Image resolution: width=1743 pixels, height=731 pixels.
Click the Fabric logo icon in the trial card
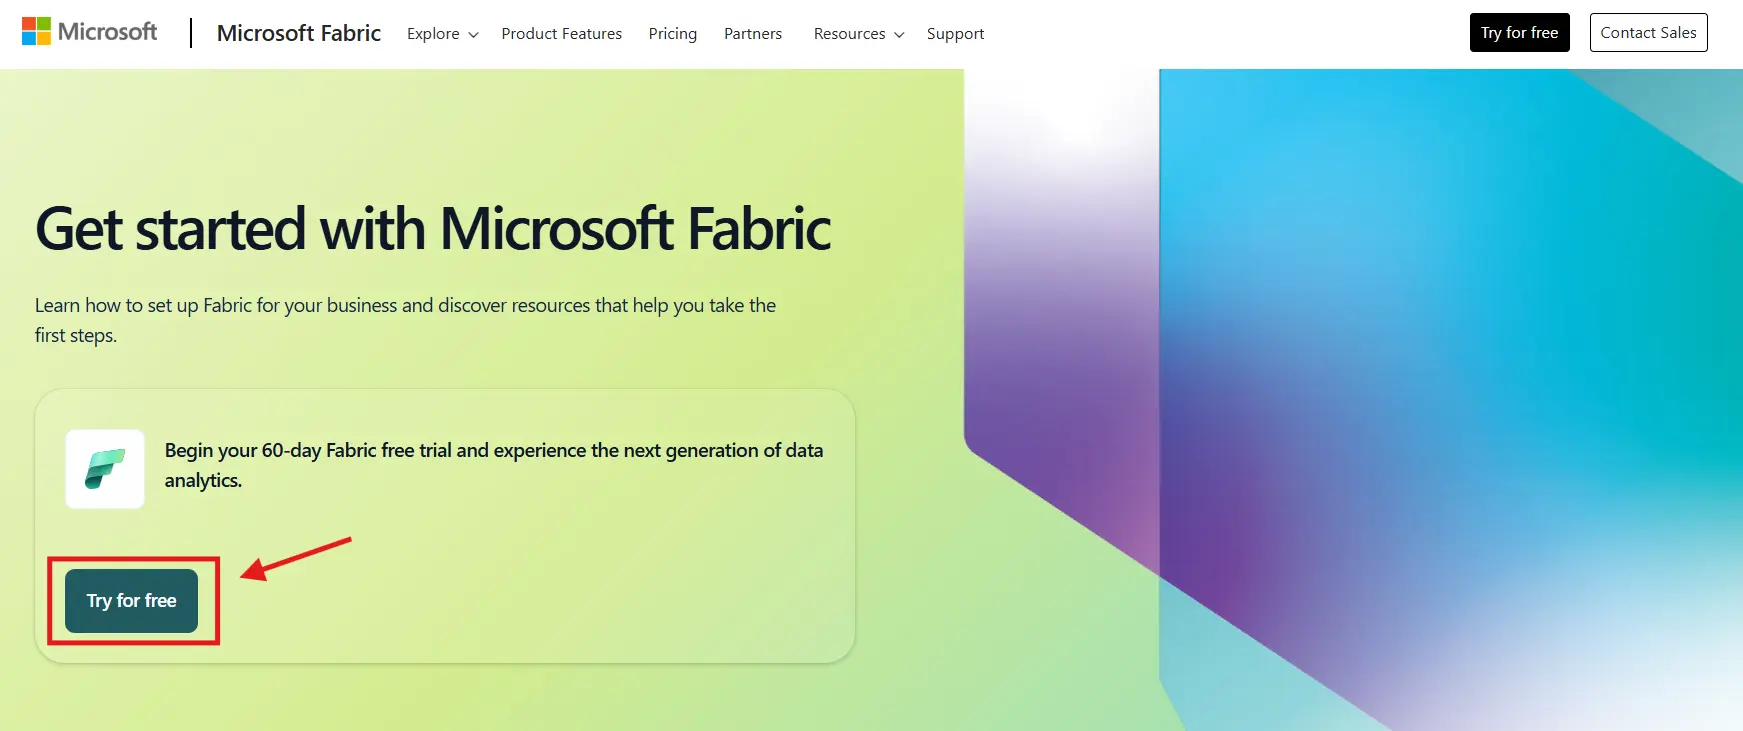(105, 469)
